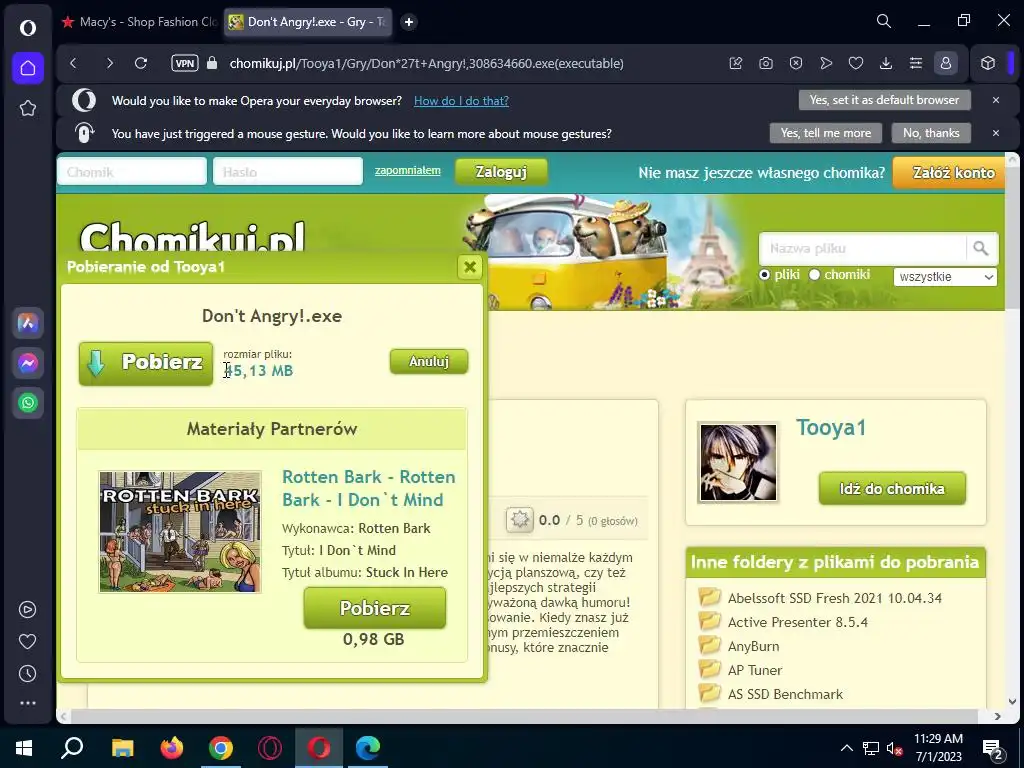Open downloads arrow icon in toolbar
Image resolution: width=1024 pixels, height=768 pixels.
coord(886,63)
